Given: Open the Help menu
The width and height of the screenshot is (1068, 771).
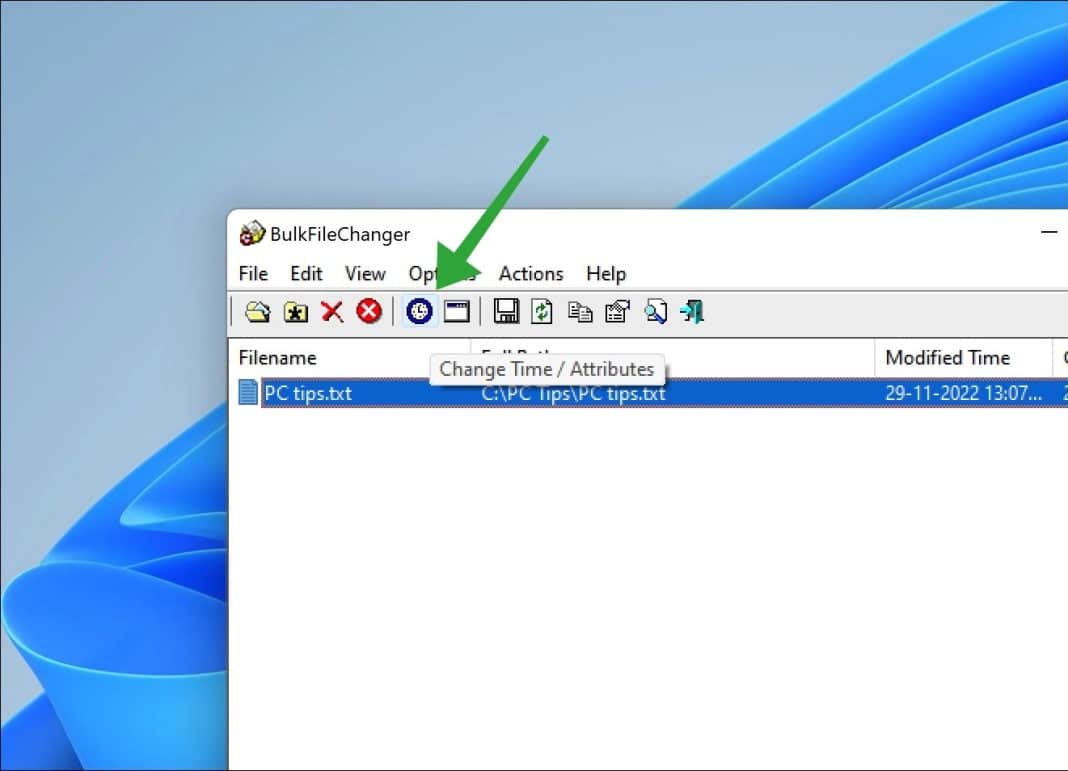Looking at the screenshot, I should point(606,274).
